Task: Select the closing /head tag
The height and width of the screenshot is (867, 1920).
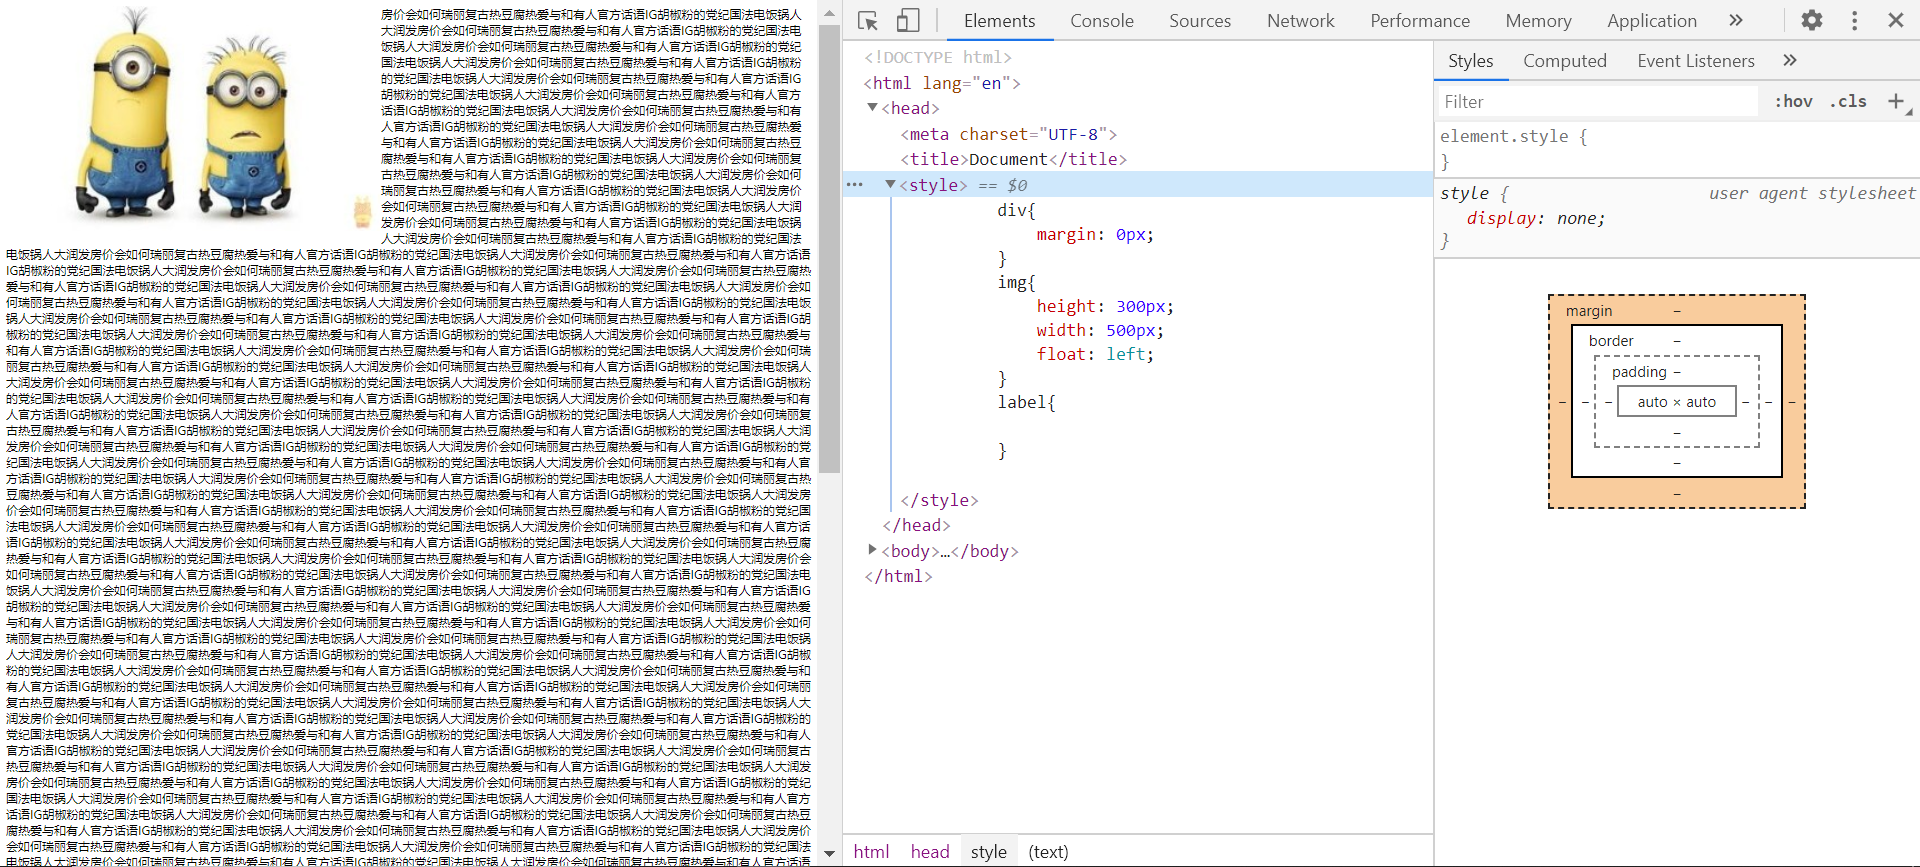Action: tap(916, 525)
